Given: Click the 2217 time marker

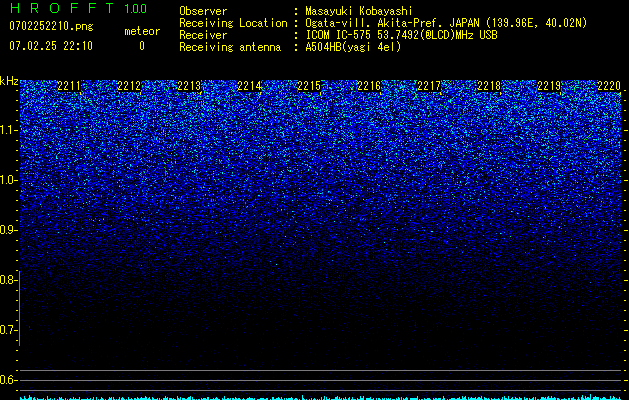Looking at the screenshot, I should coord(429,86).
